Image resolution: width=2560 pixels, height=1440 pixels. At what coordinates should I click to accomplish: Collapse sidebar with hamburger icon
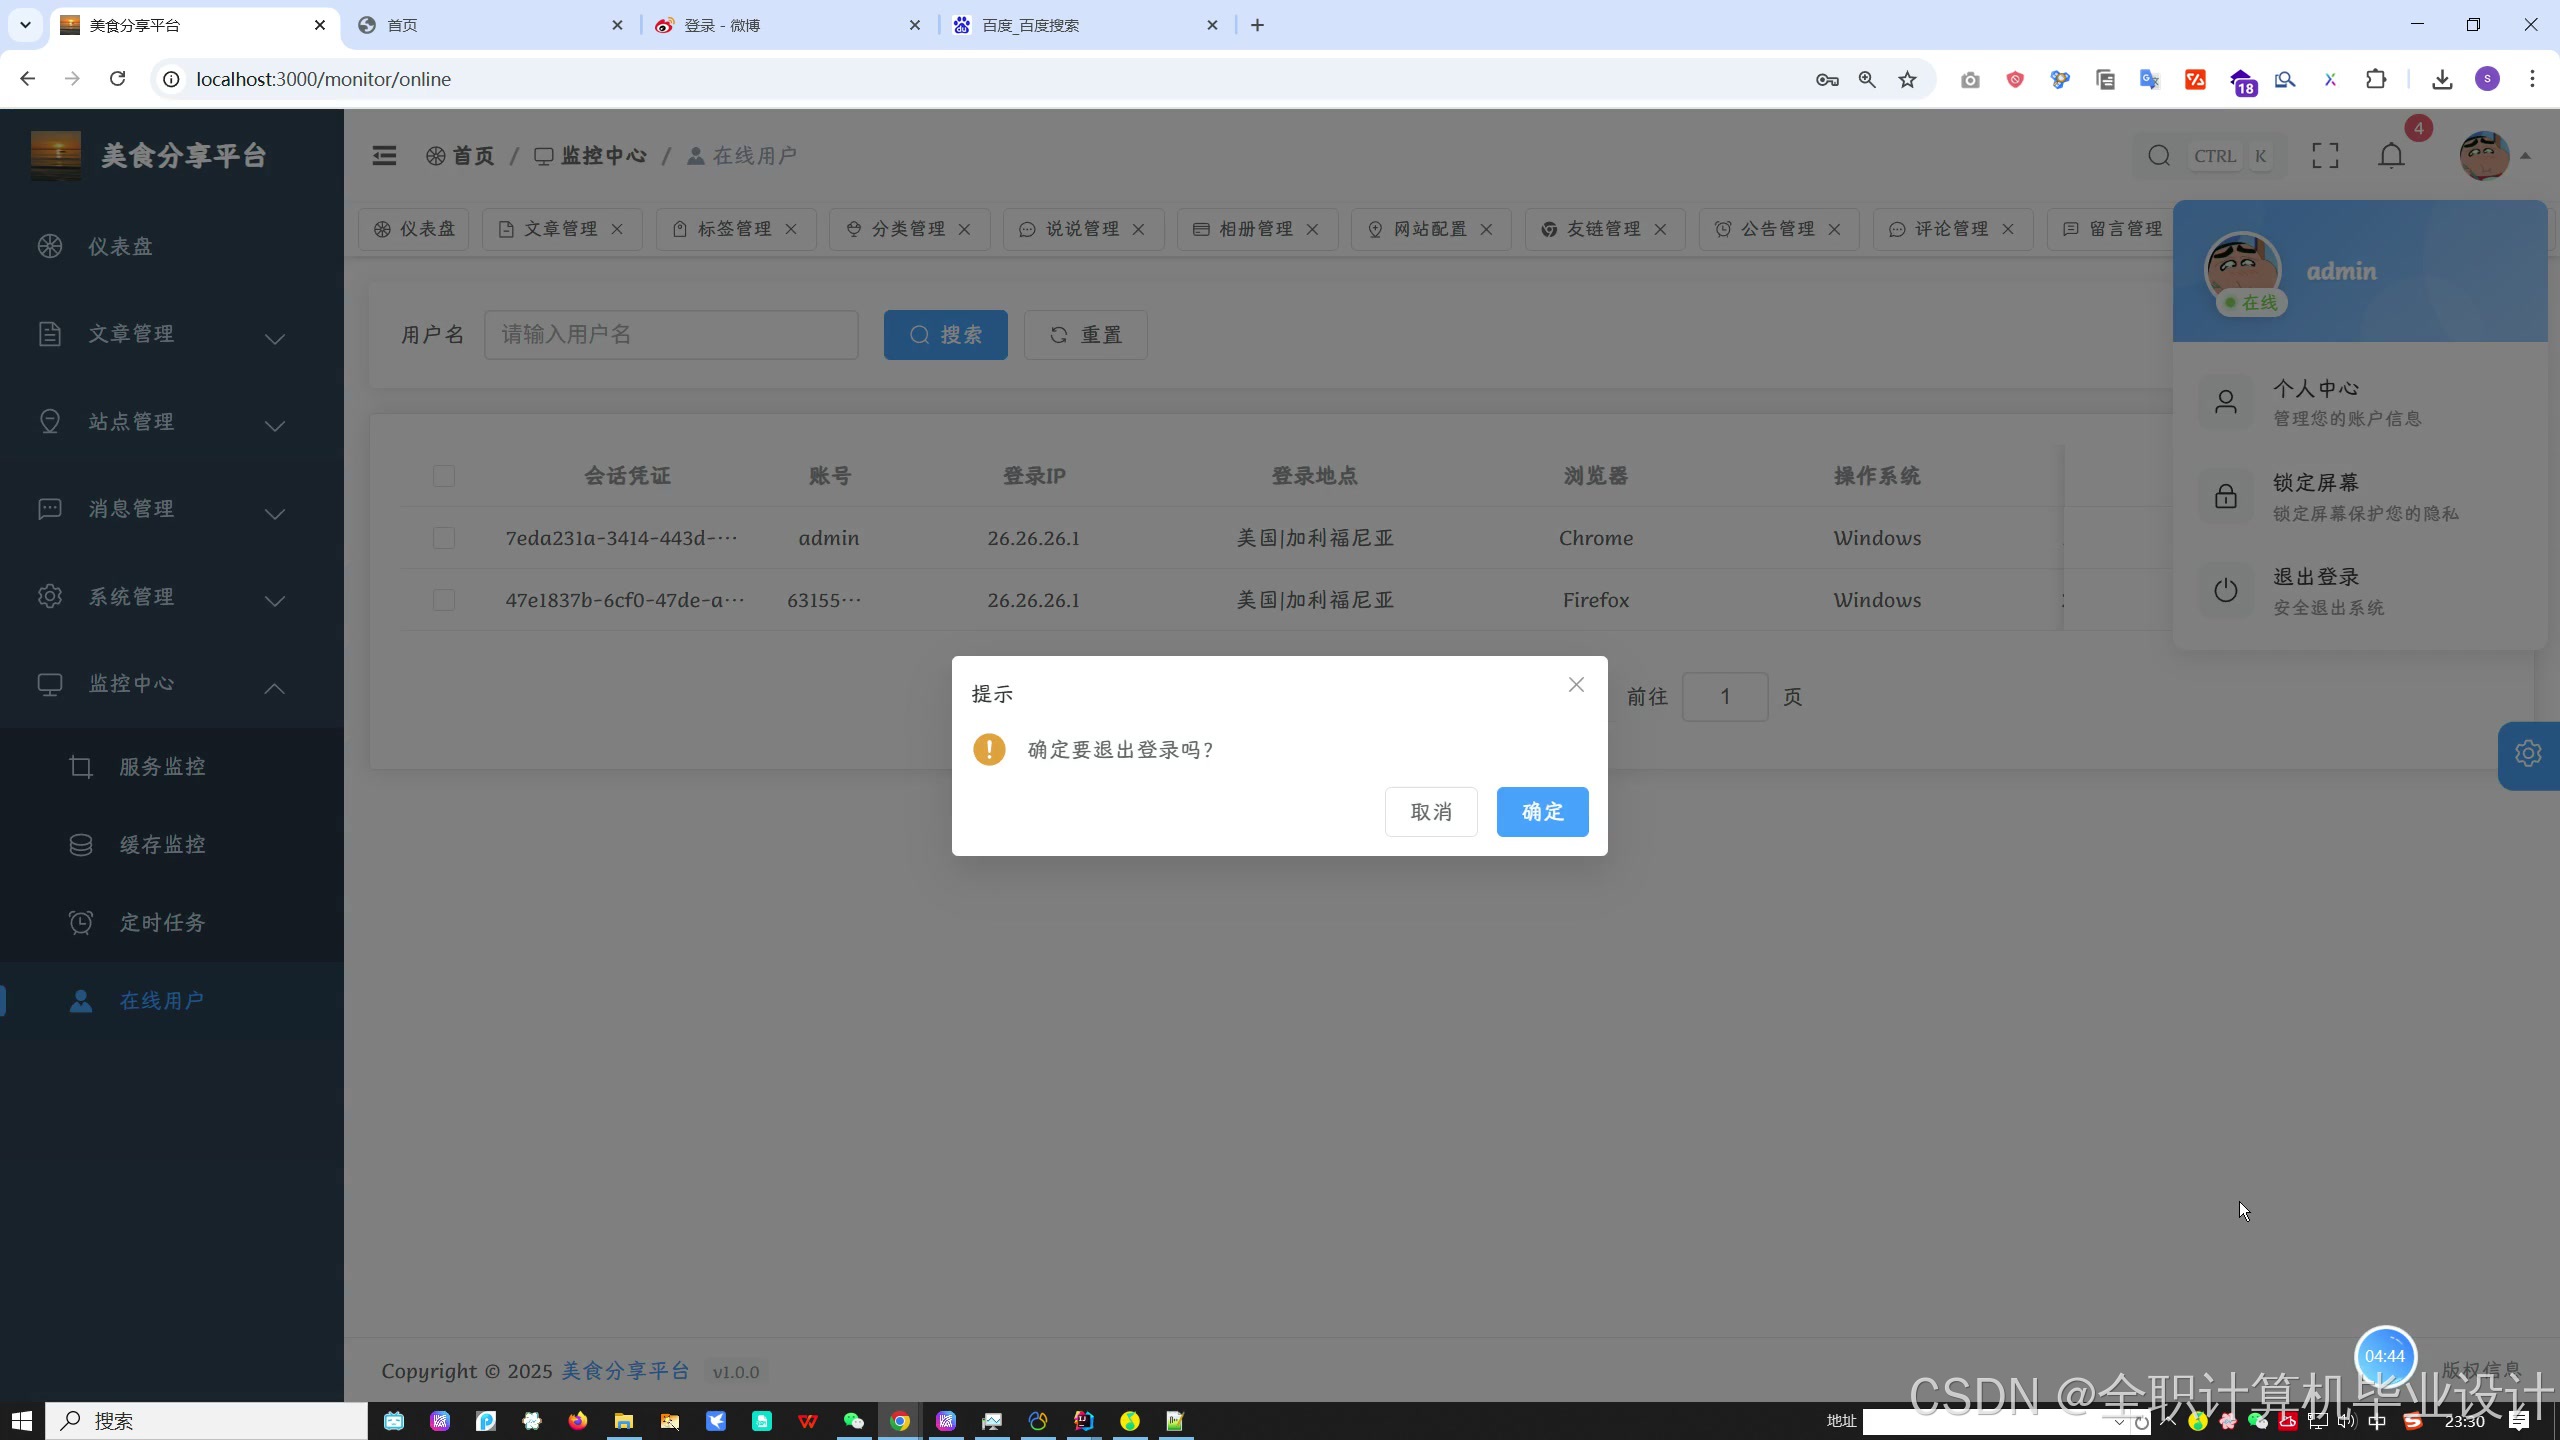(x=384, y=156)
